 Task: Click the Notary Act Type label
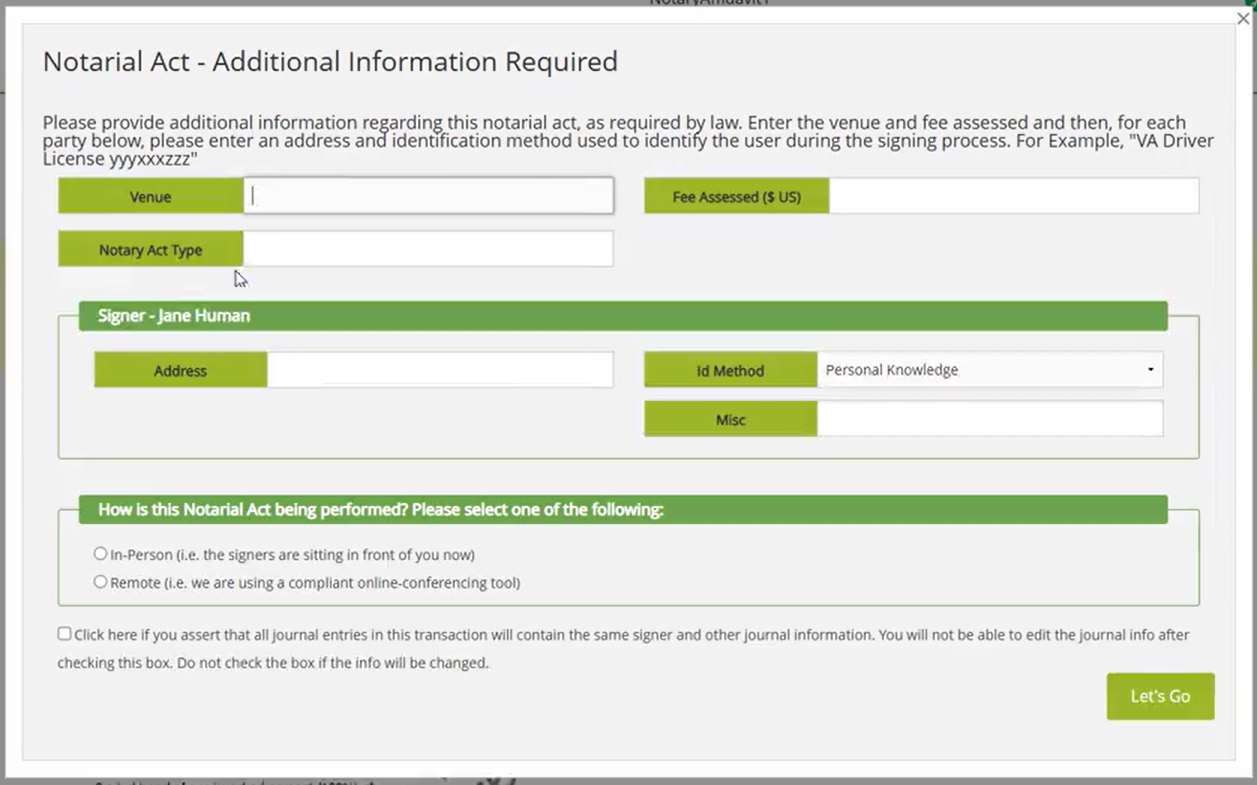(x=151, y=250)
